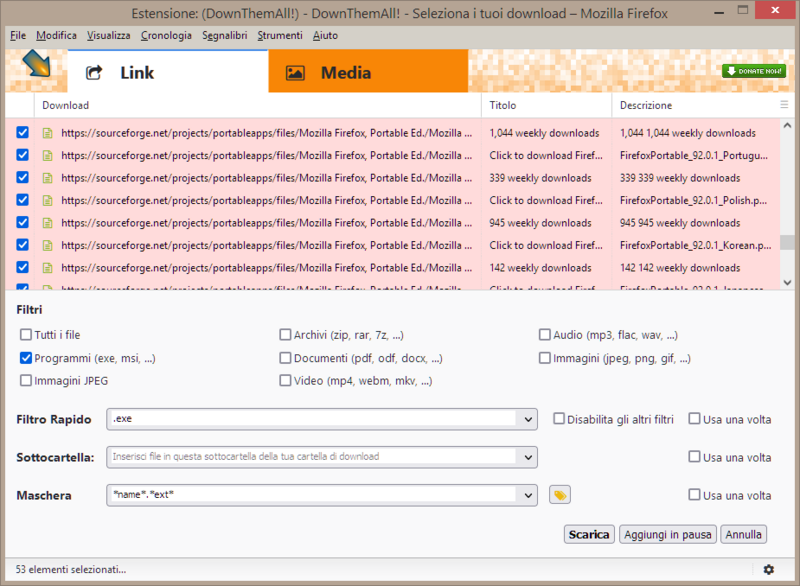The width and height of the screenshot is (800, 586).
Task: Open the File menu
Action: tap(18, 35)
